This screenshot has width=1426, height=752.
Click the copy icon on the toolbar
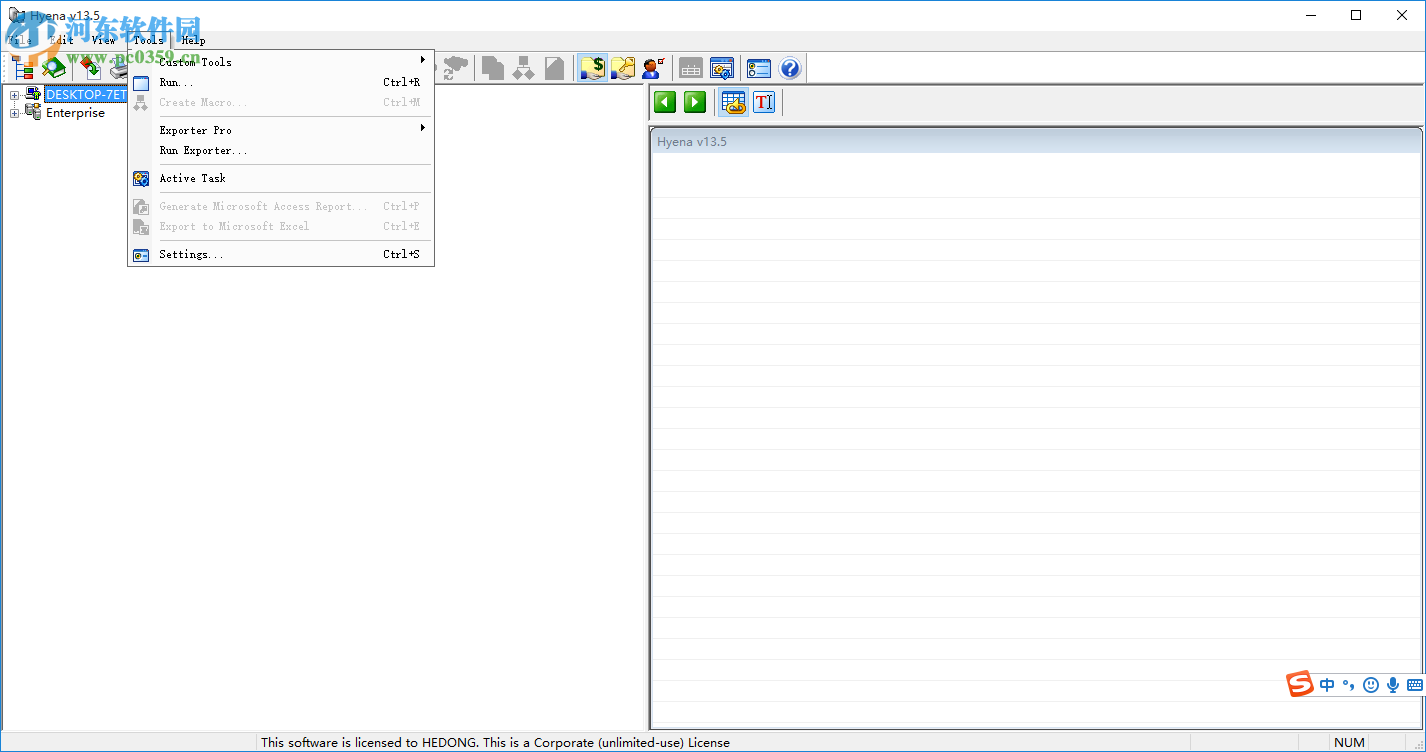[492, 68]
